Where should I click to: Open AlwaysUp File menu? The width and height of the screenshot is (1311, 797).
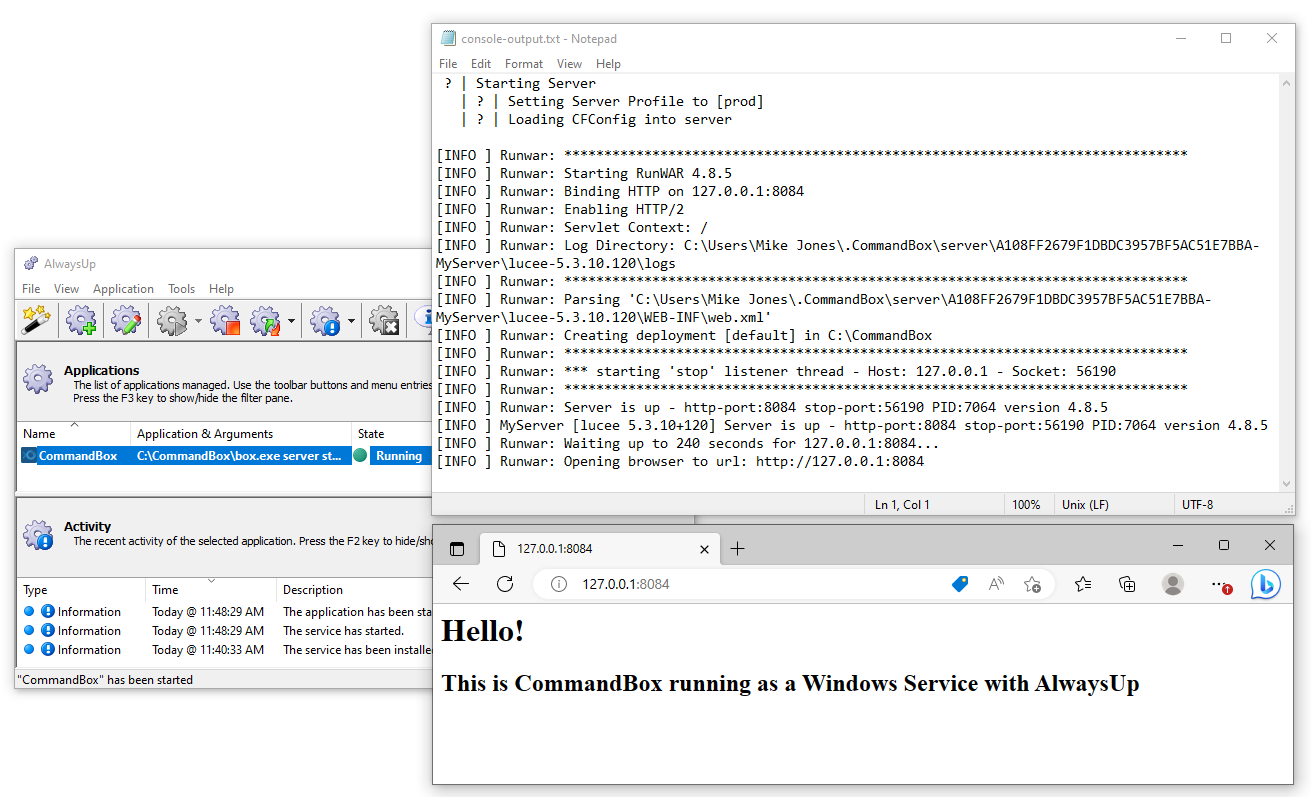[31, 289]
